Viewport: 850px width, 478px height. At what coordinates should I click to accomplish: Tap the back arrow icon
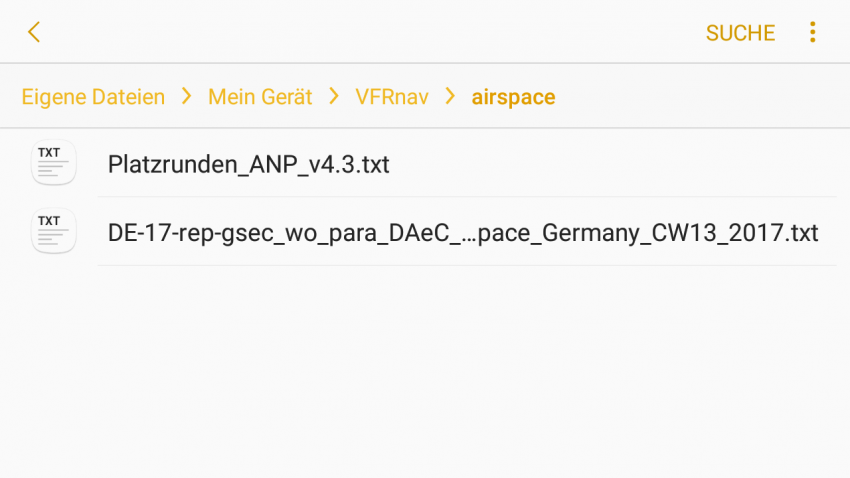pyautogui.click(x=34, y=32)
